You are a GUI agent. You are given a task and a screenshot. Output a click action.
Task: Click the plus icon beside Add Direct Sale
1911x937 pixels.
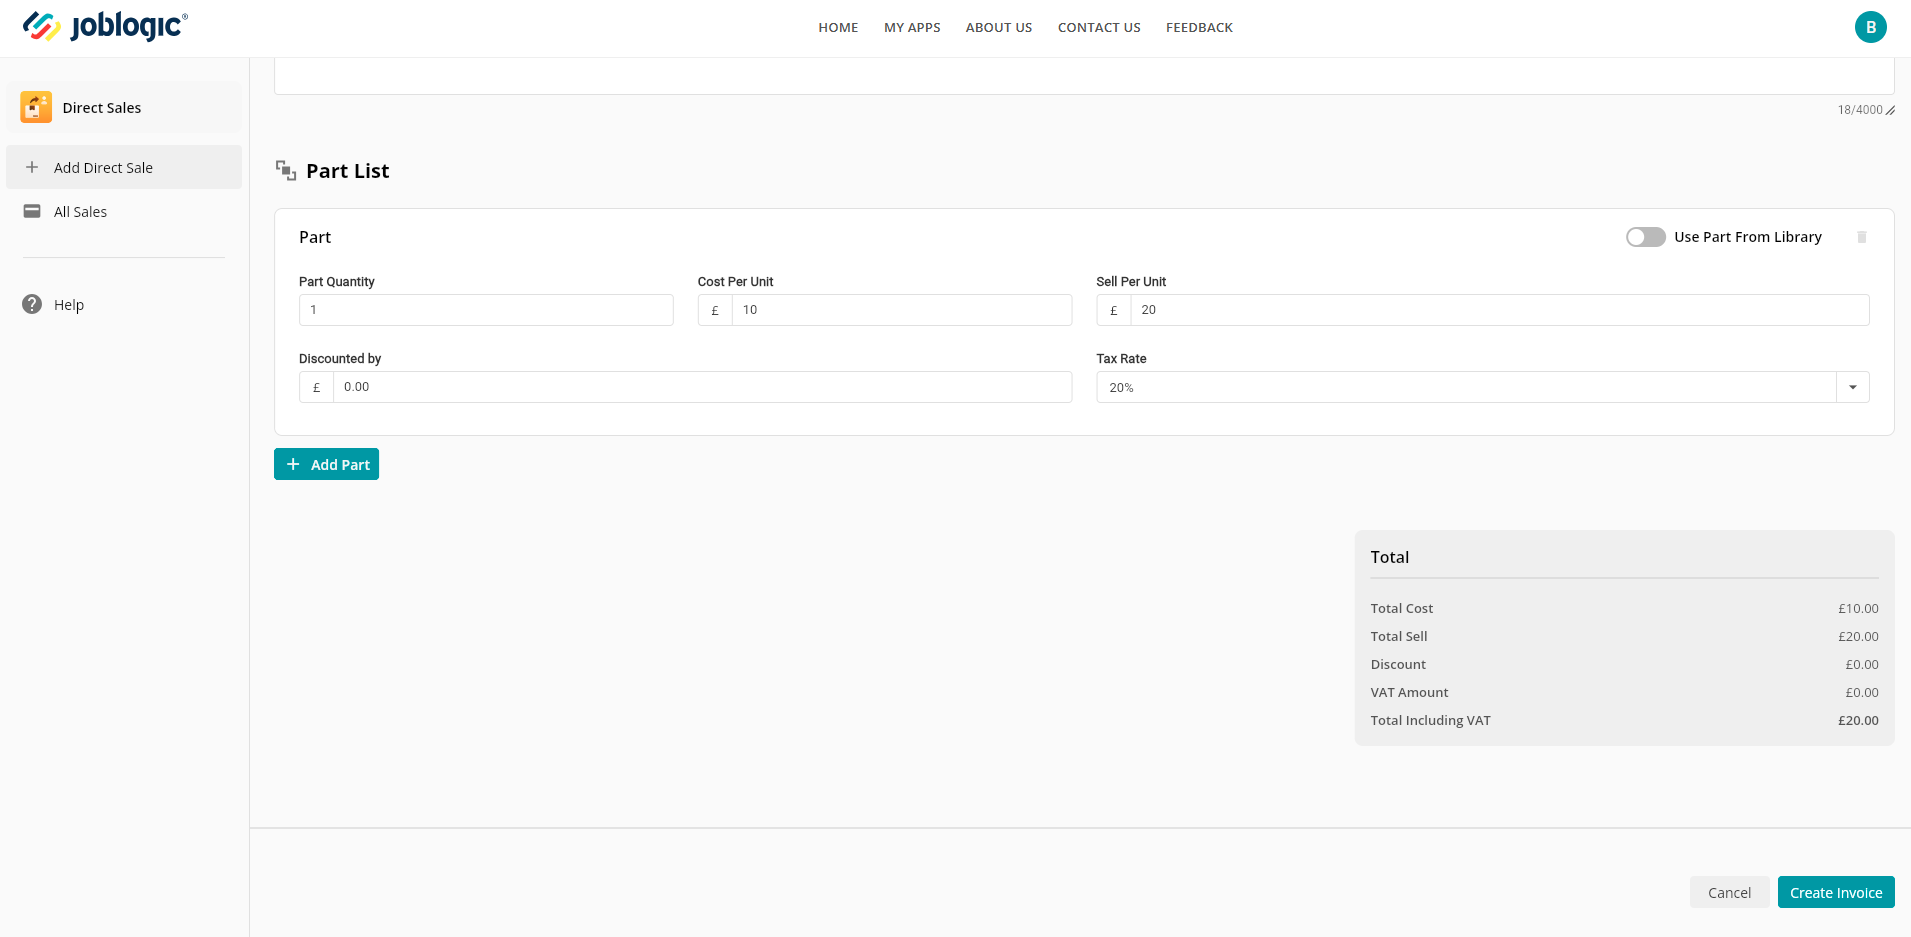click(x=32, y=167)
